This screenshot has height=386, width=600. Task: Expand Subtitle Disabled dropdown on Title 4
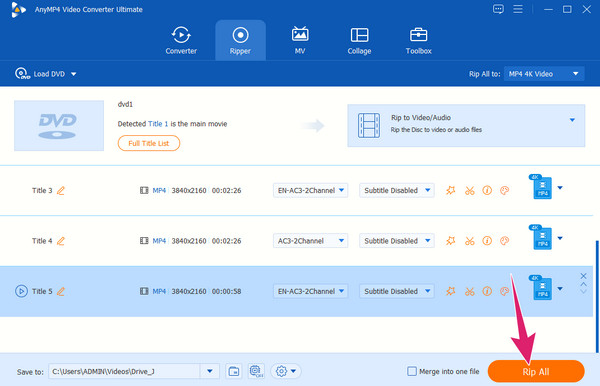point(396,241)
